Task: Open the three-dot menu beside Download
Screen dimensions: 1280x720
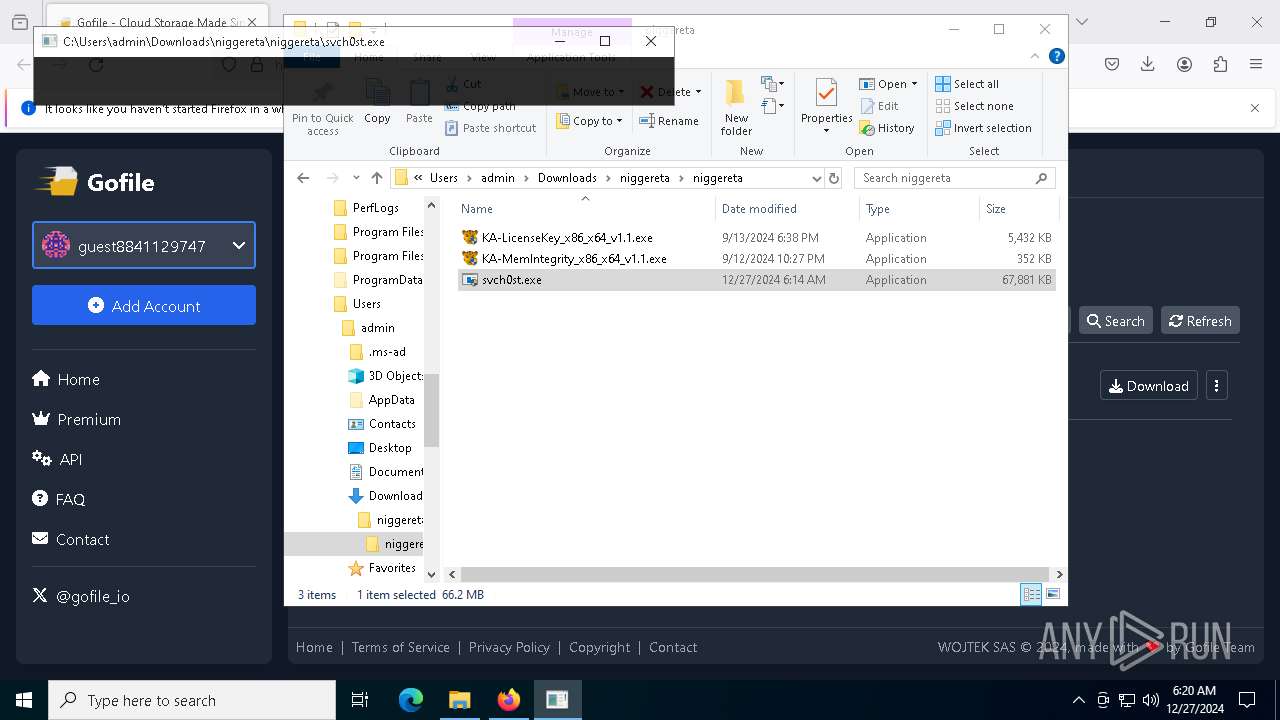Action: pyautogui.click(x=1216, y=386)
